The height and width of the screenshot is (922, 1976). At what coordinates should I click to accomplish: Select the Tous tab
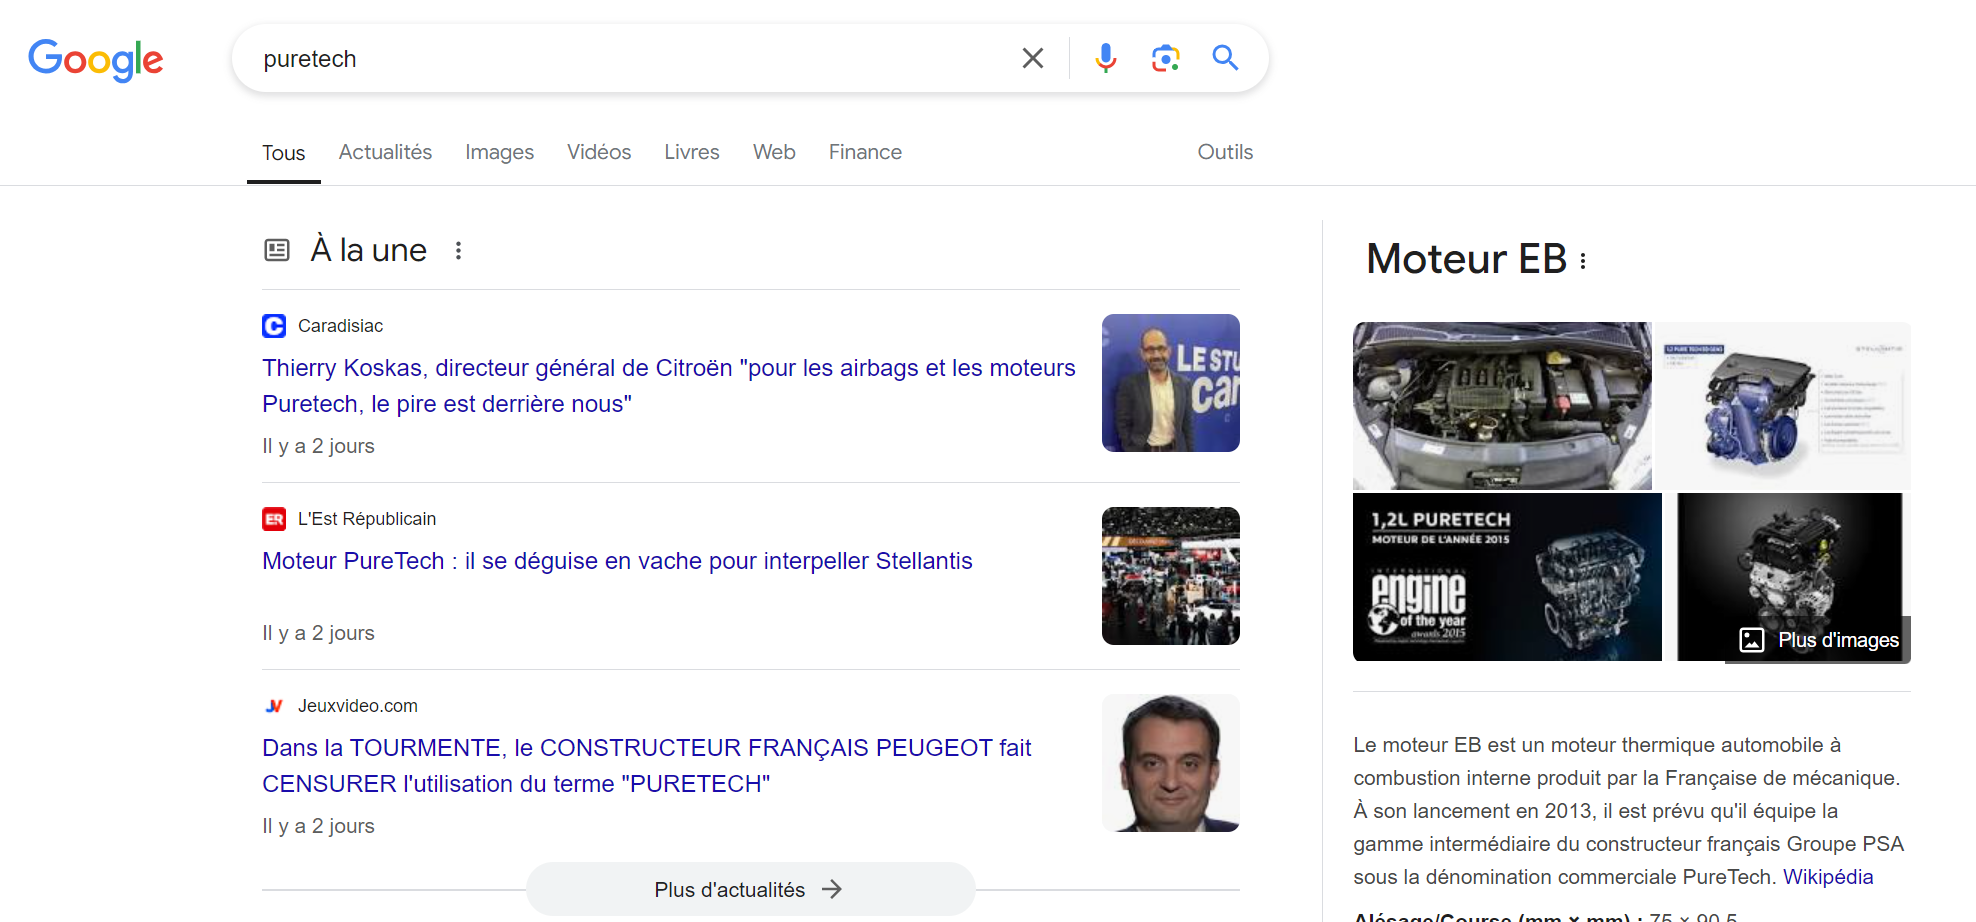pyautogui.click(x=284, y=153)
